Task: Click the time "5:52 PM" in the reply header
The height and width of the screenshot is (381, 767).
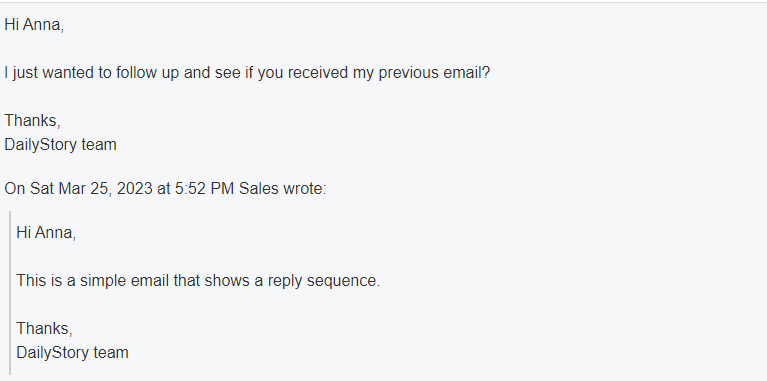Action: click(x=204, y=189)
